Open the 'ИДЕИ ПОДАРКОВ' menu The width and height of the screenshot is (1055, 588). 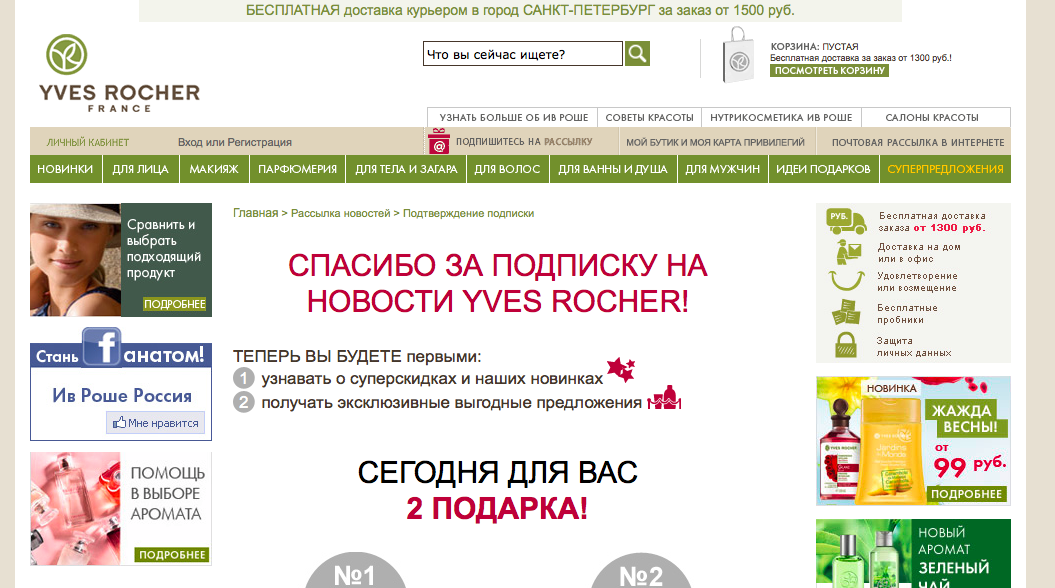(x=824, y=169)
